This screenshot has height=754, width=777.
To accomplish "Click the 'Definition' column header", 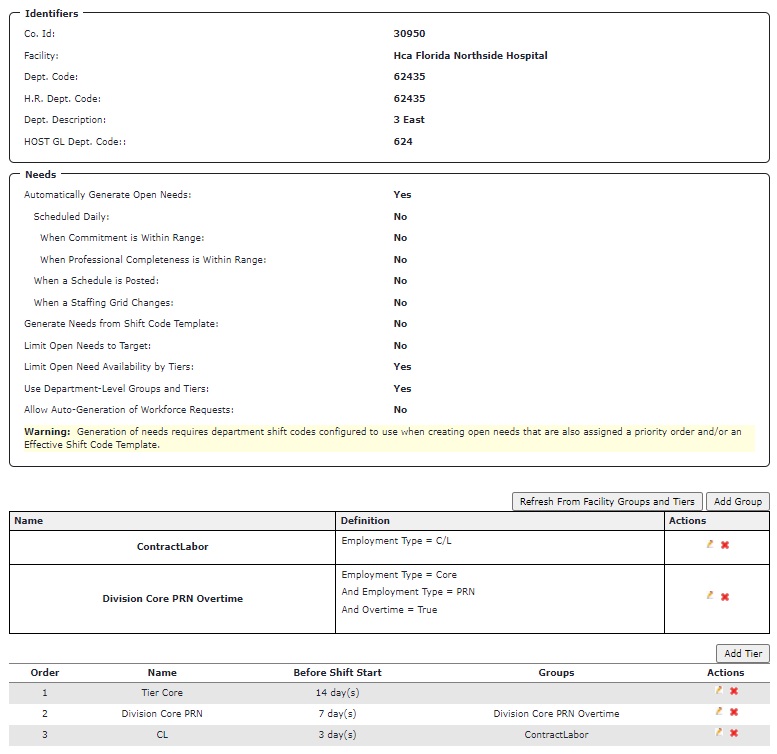I will click(x=365, y=521).
